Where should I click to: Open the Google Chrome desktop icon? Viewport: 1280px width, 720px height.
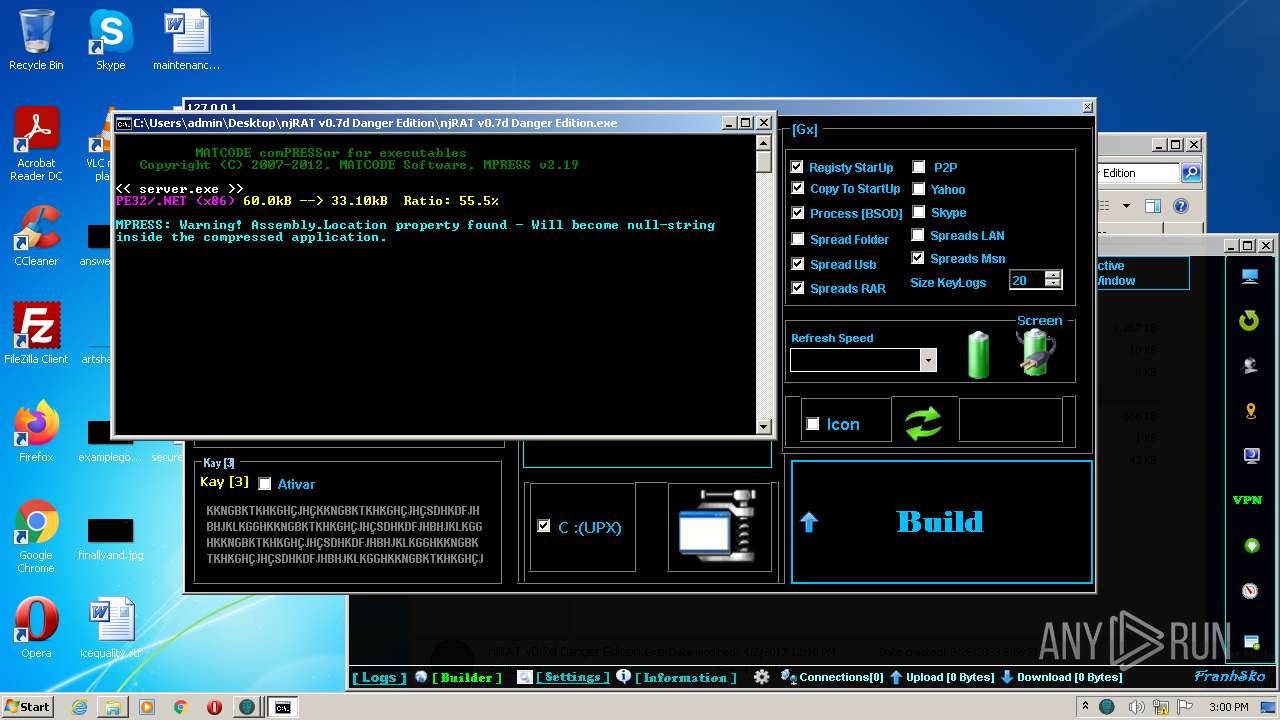[x=36, y=537]
